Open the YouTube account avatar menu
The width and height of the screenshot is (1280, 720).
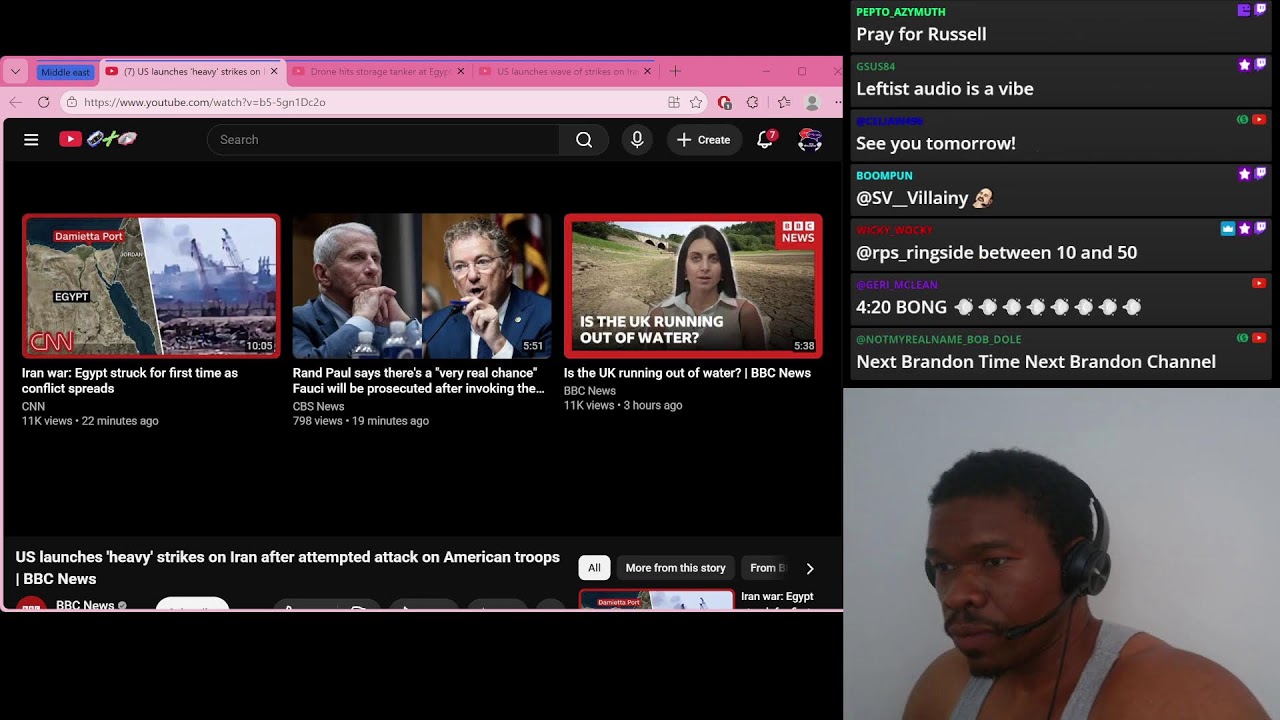click(x=810, y=140)
